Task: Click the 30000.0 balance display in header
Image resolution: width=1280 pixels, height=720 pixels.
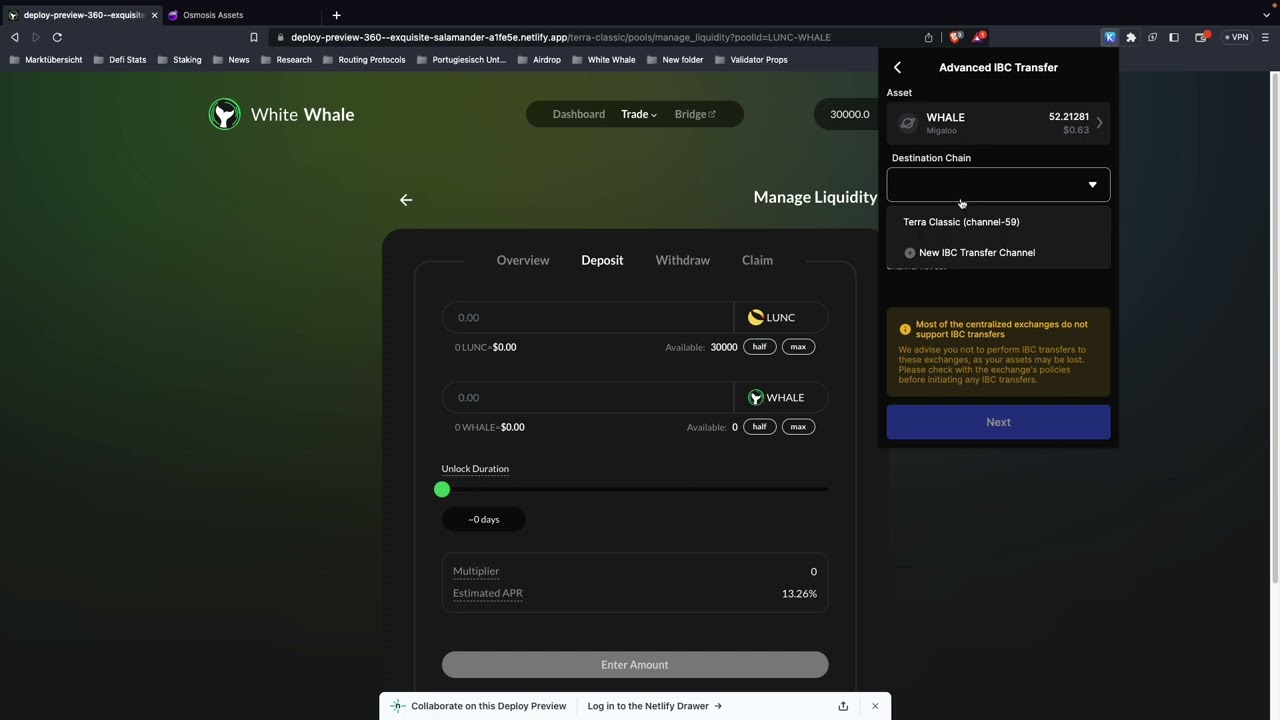Action: (x=850, y=114)
